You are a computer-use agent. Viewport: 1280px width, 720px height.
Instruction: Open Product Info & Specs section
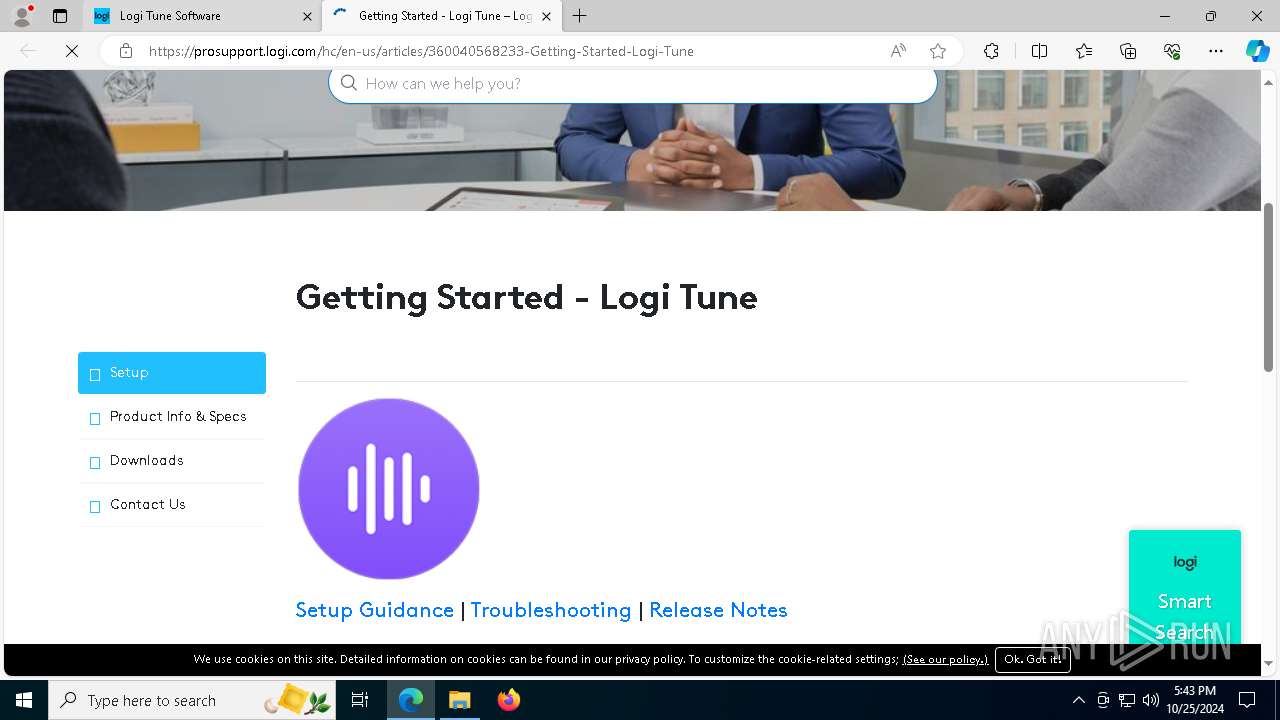pyautogui.click(x=172, y=417)
